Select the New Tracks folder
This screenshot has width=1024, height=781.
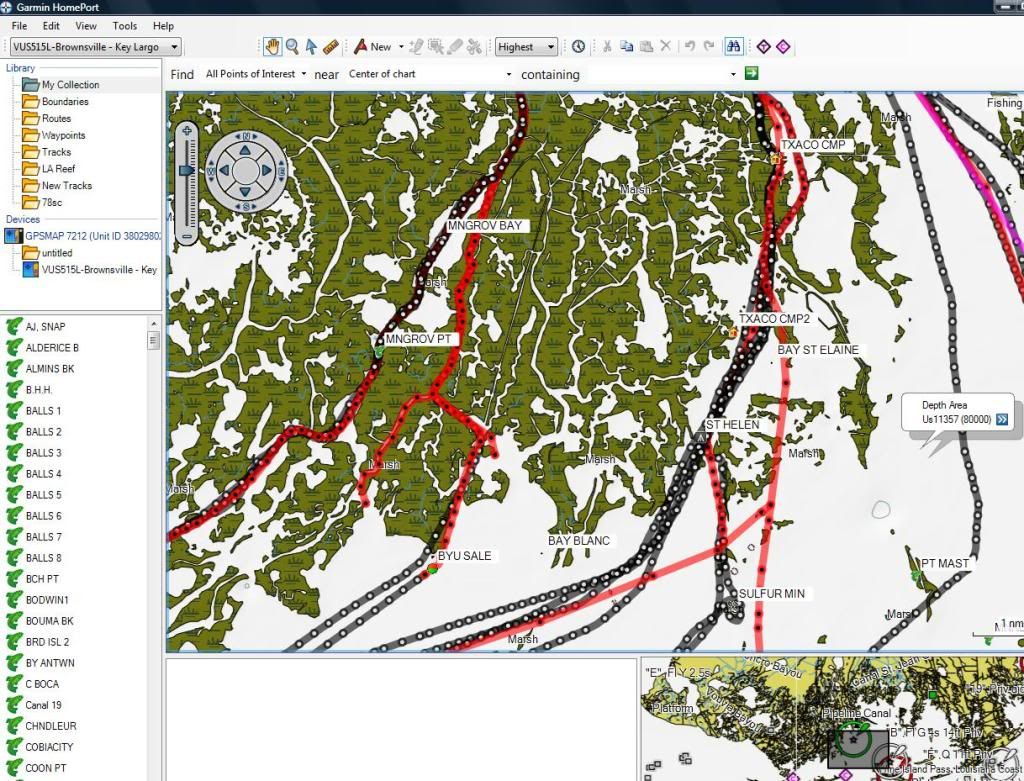[x=67, y=185]
